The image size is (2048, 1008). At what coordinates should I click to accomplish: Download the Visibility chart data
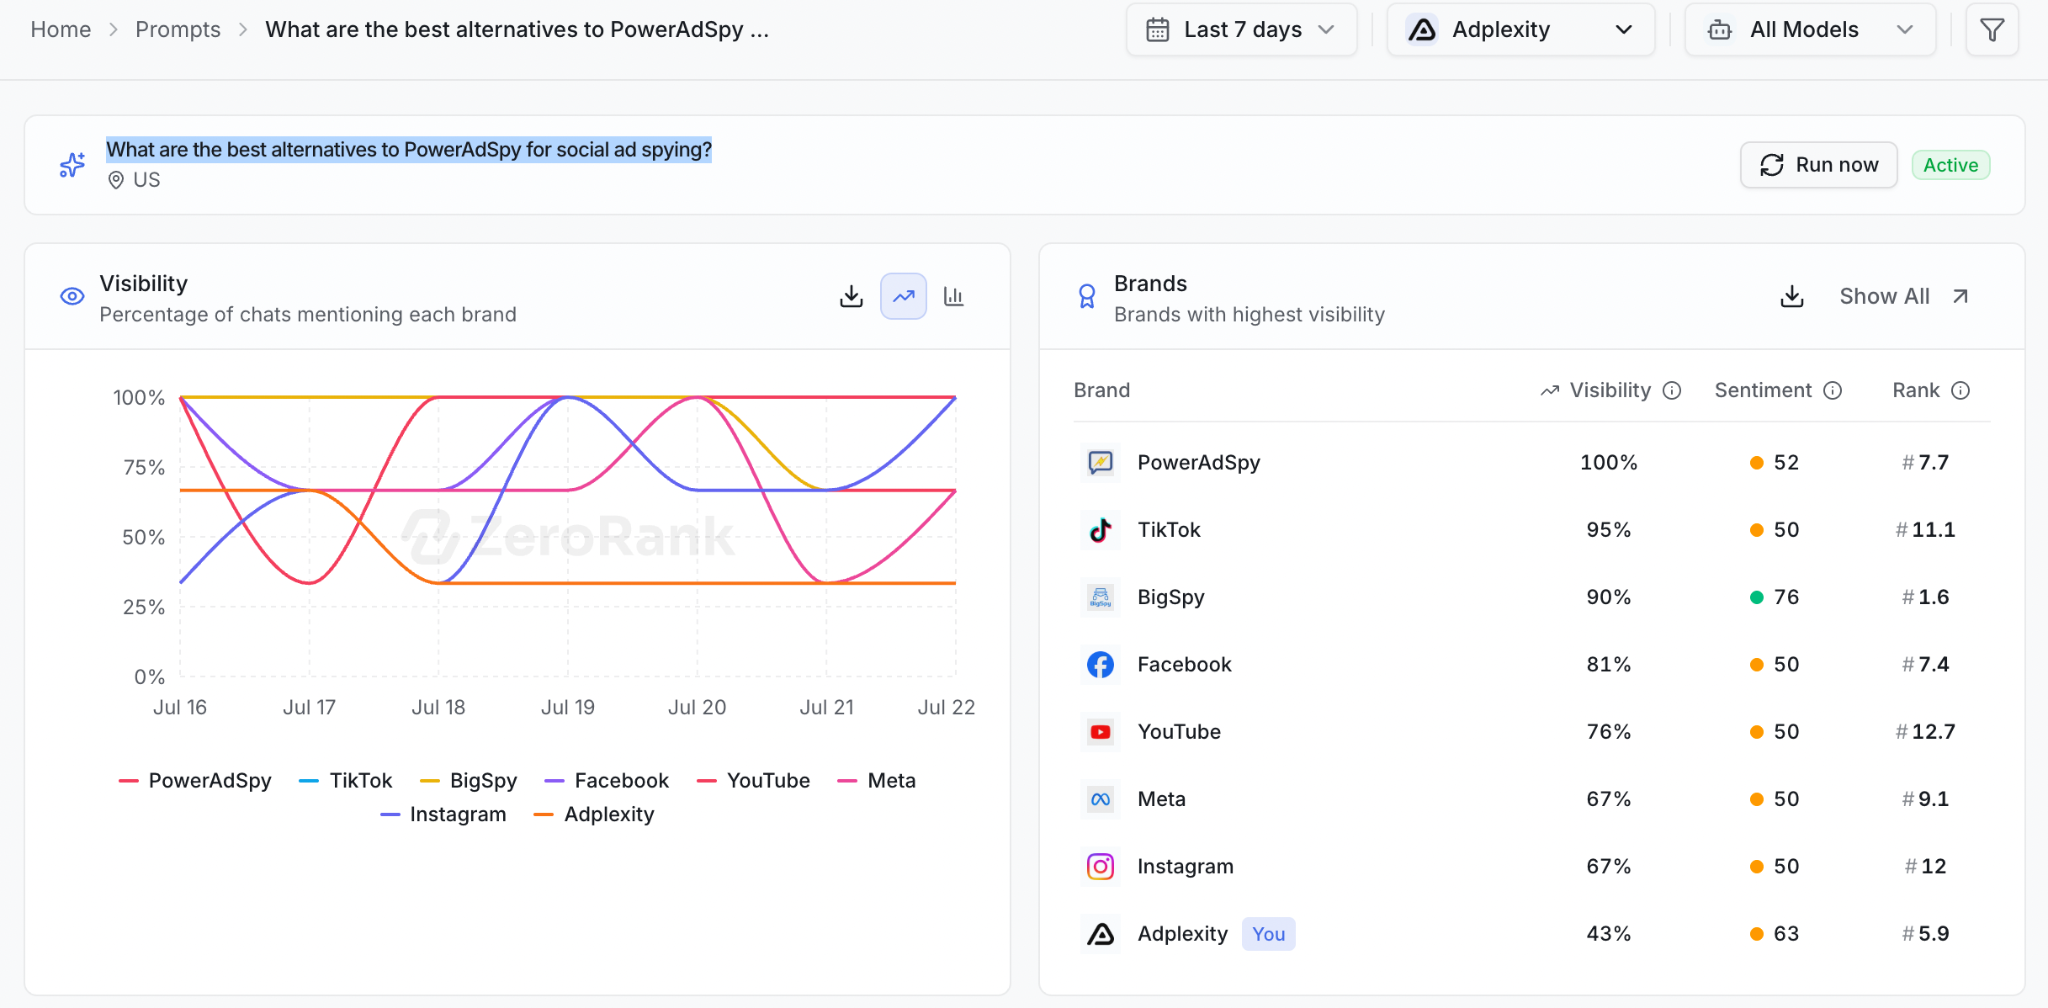coord(851,296)
